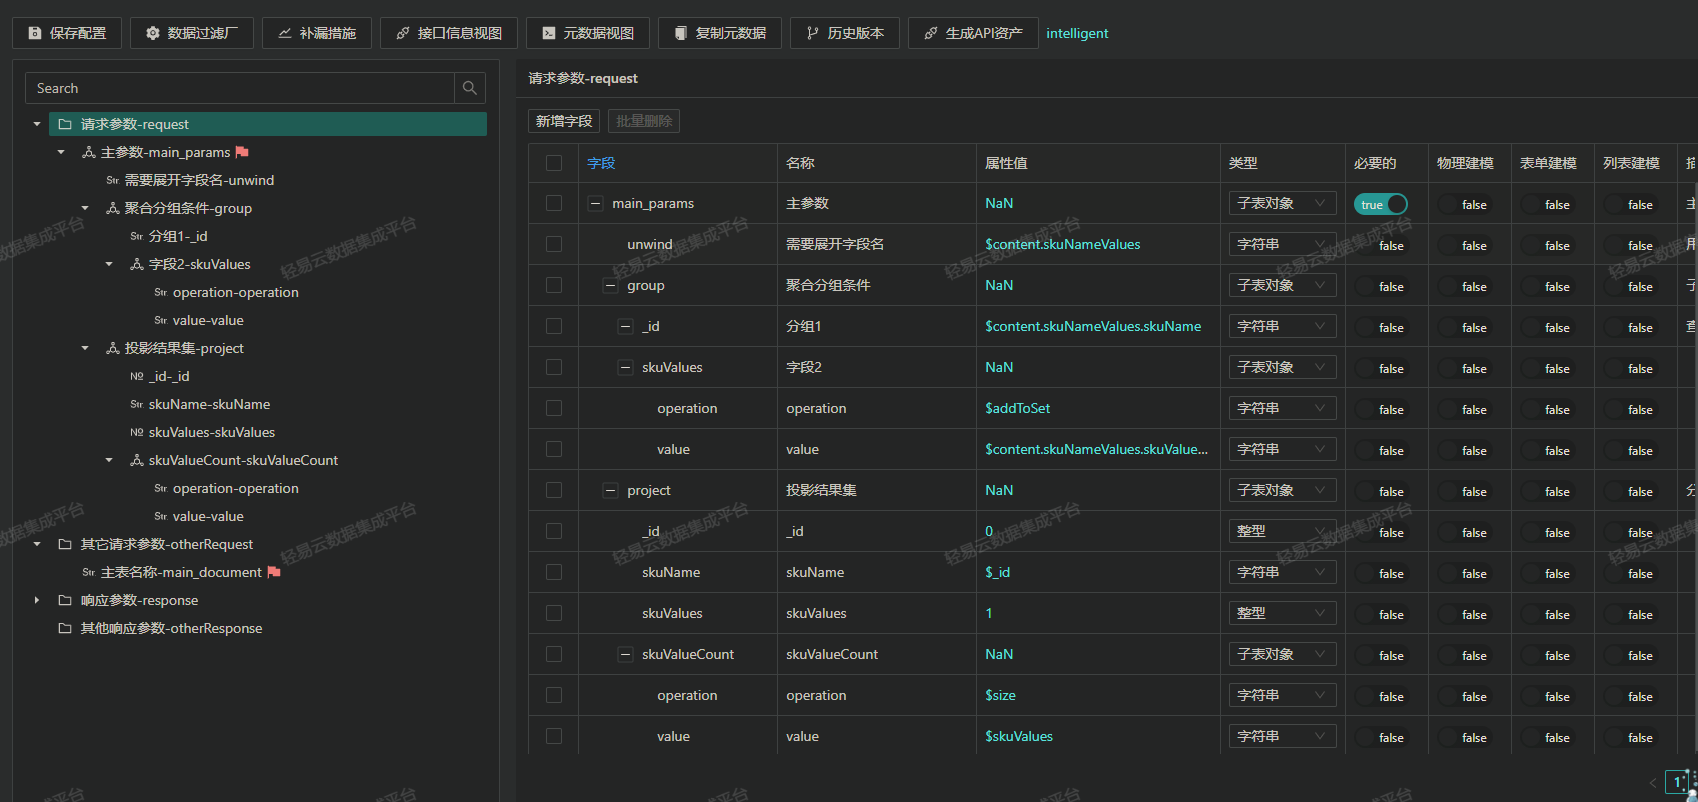
Task: Select operation-operation under 字段2-skuValues
Action: (235, 292)
